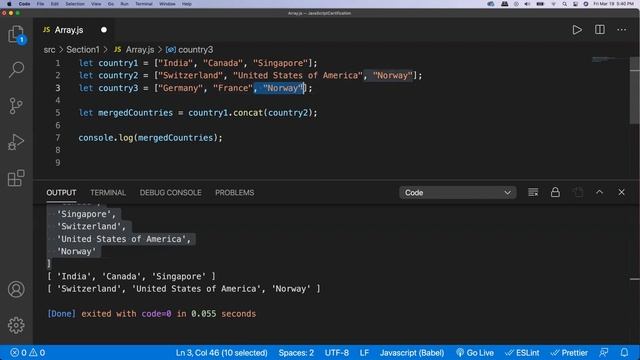Maximize the panel with the chevron-up
The width and height of the screenshot is (640, 360).
coord(599,192)
